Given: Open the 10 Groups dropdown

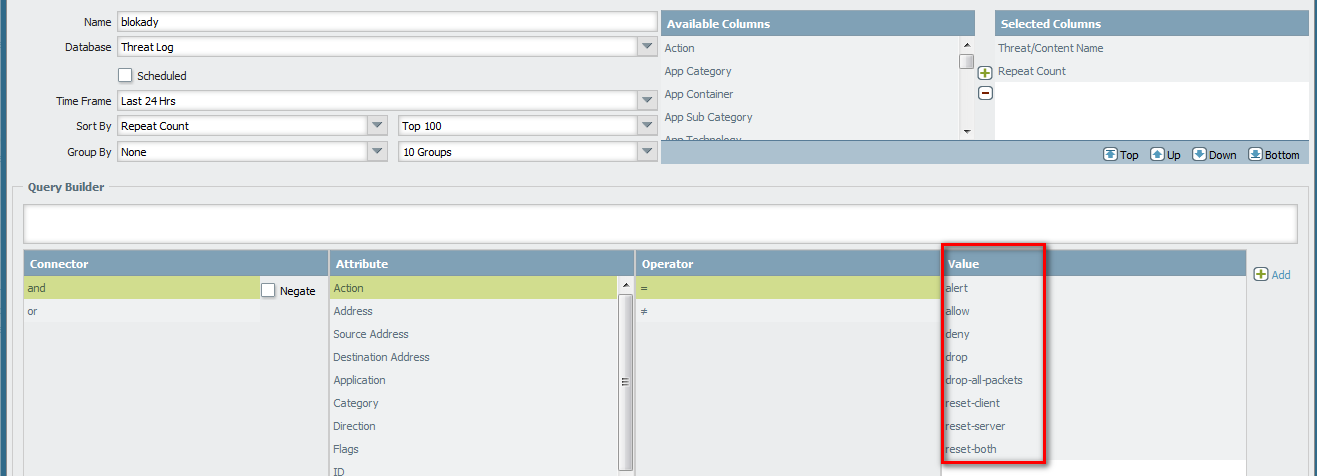Looking at the screenshot, I should [647, 152].
